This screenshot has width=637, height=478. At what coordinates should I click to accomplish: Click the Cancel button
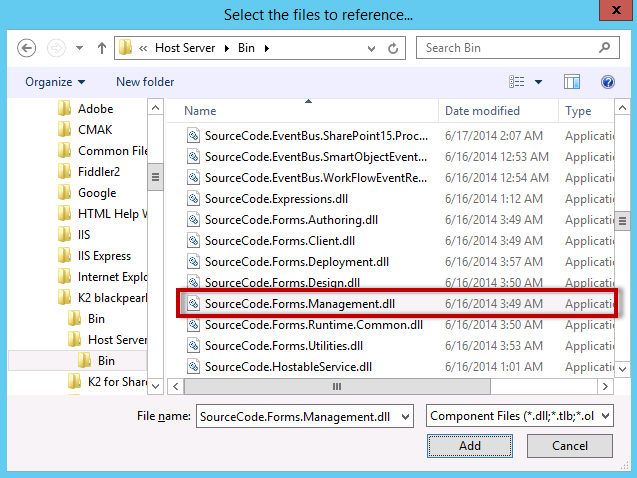click(x=570, y=446)
